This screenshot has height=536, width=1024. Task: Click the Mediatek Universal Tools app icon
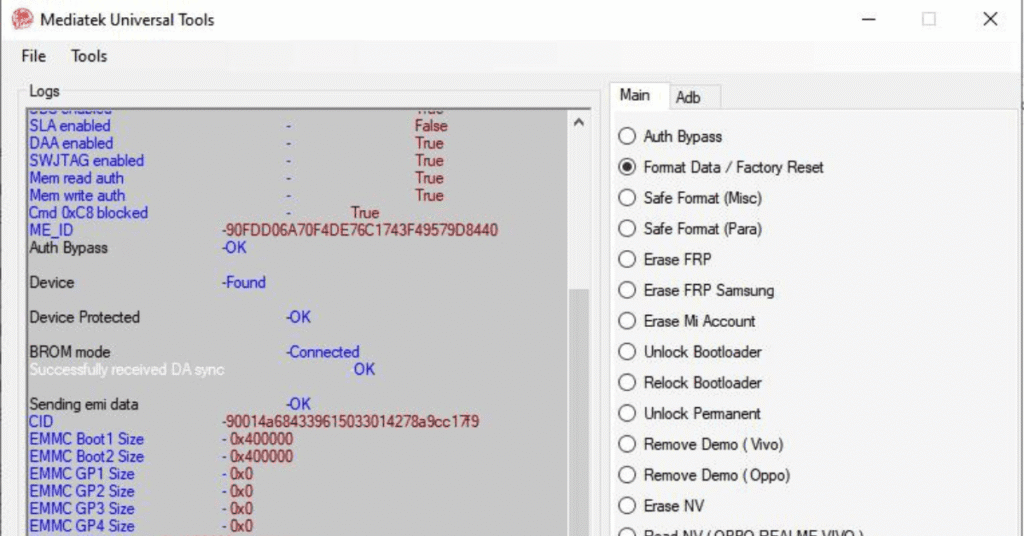coord(22,19)
